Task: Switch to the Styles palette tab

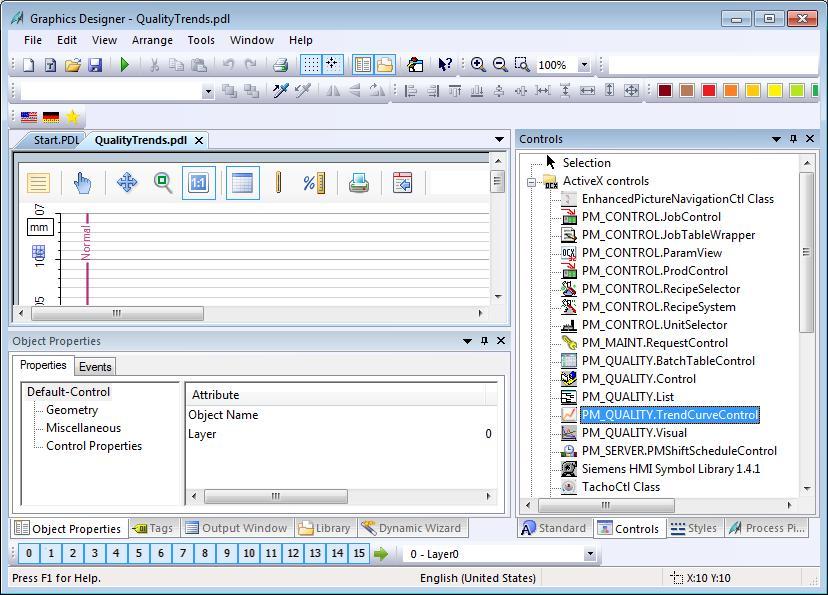Action: (x=693, y=528)
